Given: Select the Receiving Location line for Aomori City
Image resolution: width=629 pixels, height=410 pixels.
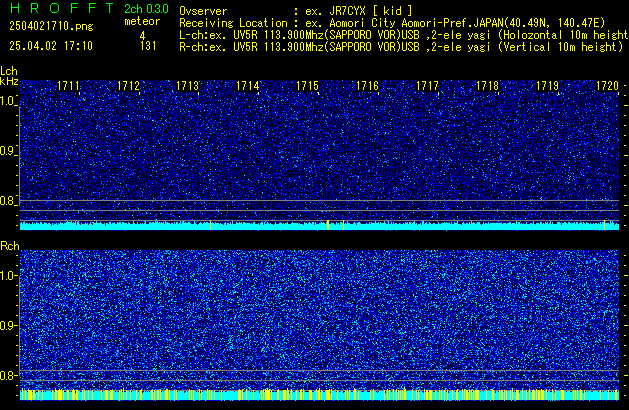Looking at the screenshot, I should click(x=392, y=23).
